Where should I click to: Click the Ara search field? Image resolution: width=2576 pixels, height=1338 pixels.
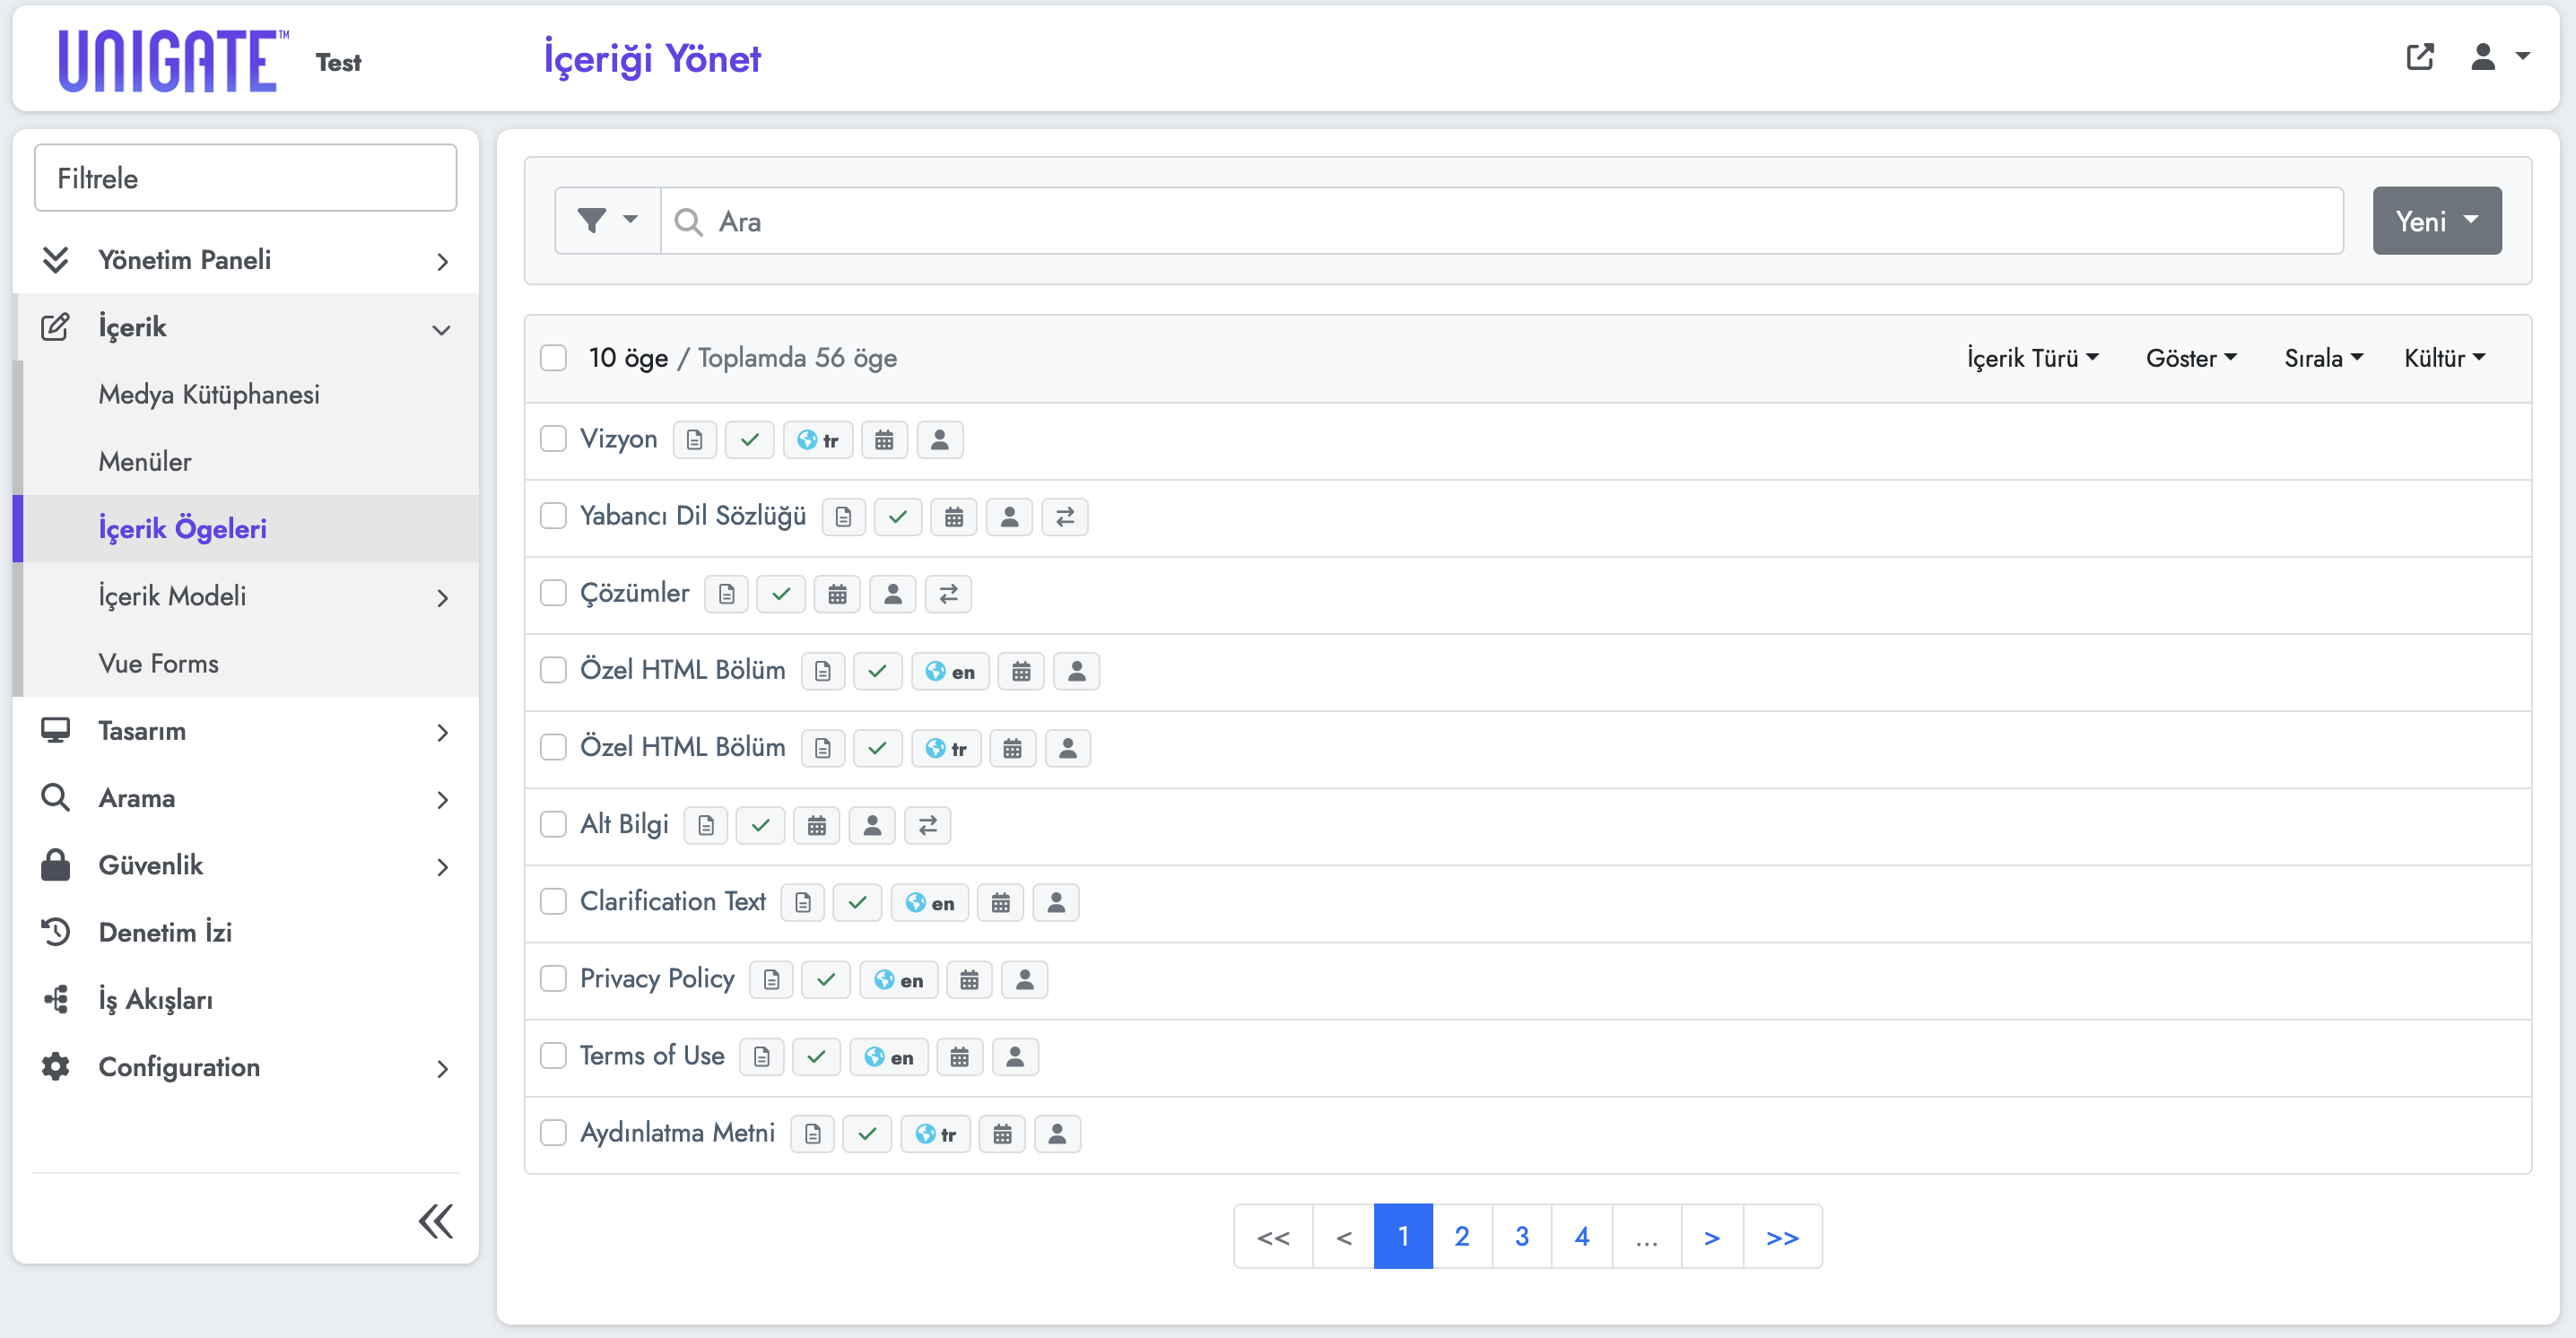click(1501, 220)
